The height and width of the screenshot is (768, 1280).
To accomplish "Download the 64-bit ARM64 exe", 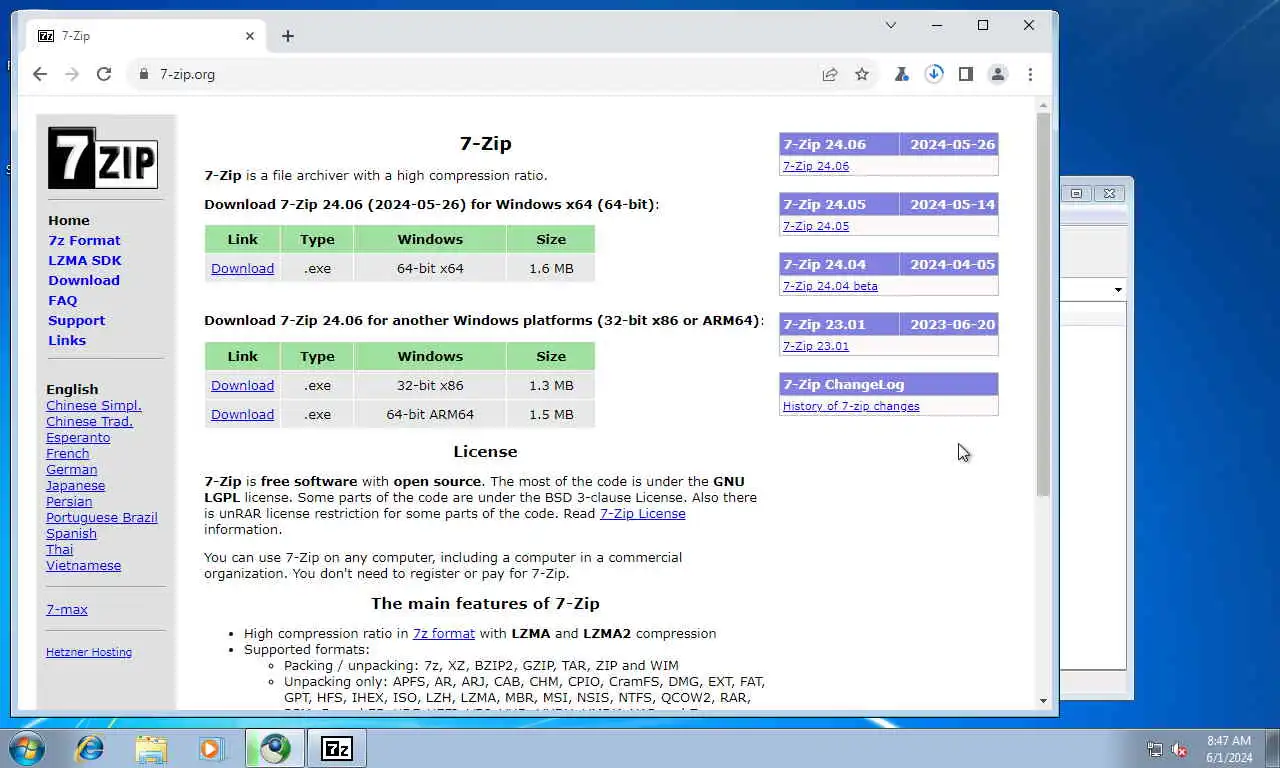I will (242, 414).
